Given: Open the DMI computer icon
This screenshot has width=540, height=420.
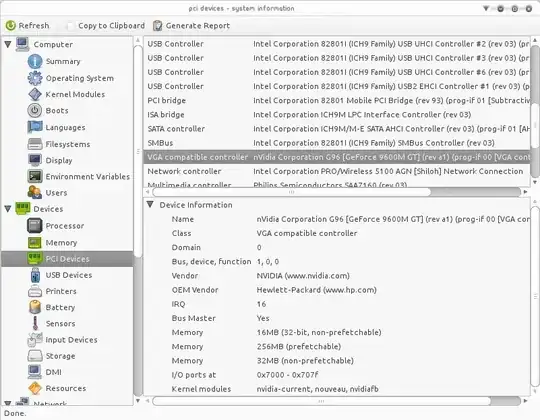Looking at the screenshot, I should [x=35, y=372].
